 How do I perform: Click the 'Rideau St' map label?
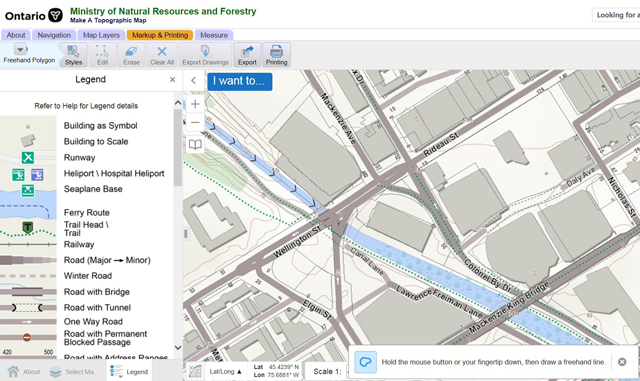[441, 145]
